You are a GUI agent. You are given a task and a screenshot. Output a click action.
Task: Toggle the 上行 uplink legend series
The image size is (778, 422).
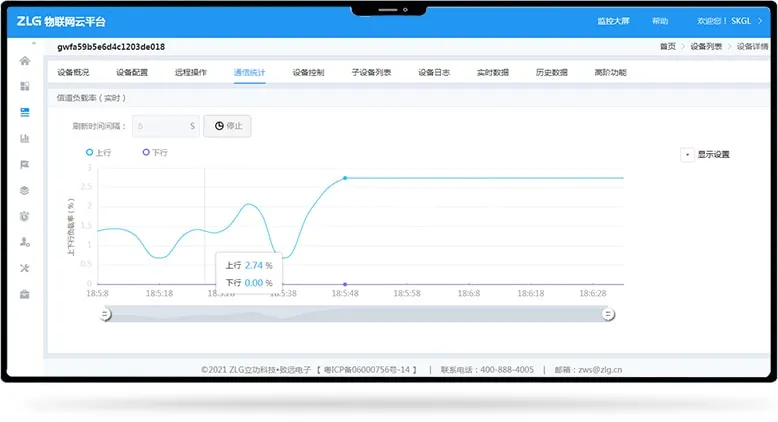(98, 153)
